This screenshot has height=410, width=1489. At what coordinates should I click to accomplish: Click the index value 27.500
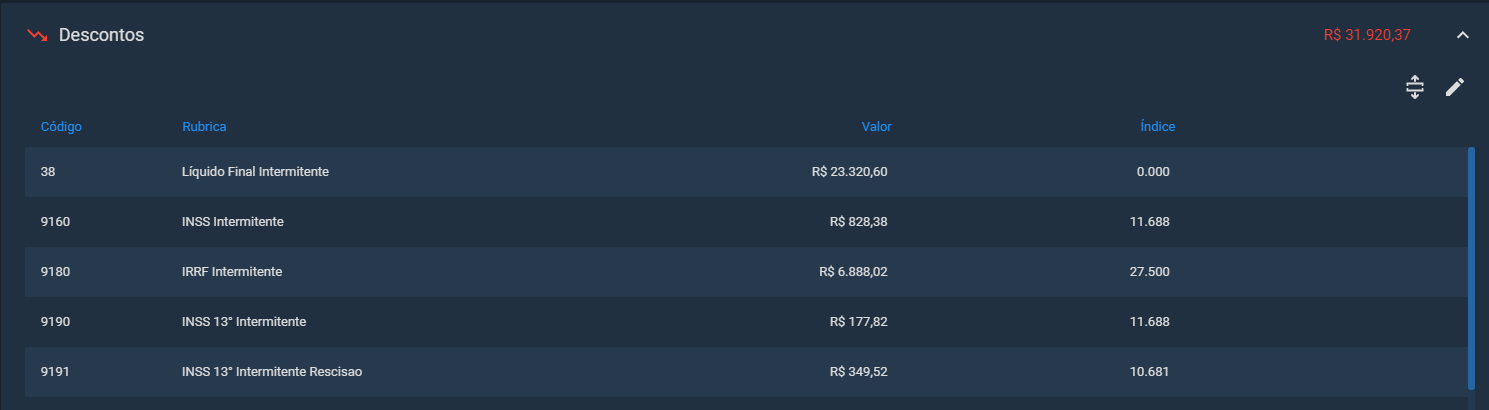coord(1150,272)
